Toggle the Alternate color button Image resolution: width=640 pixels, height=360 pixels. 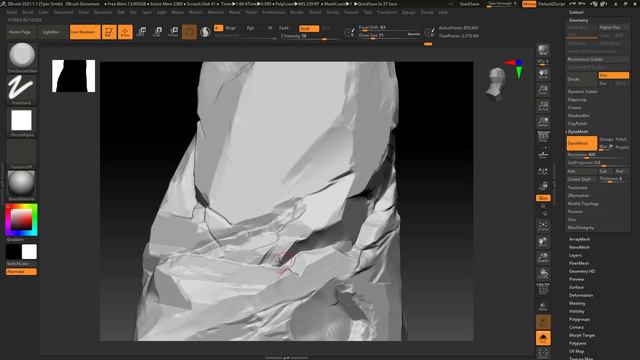pyautogui.click(x=21, y=271)
